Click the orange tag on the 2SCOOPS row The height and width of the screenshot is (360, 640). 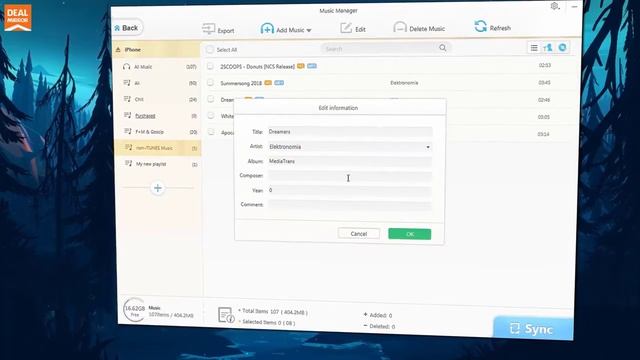click(301, 66)
